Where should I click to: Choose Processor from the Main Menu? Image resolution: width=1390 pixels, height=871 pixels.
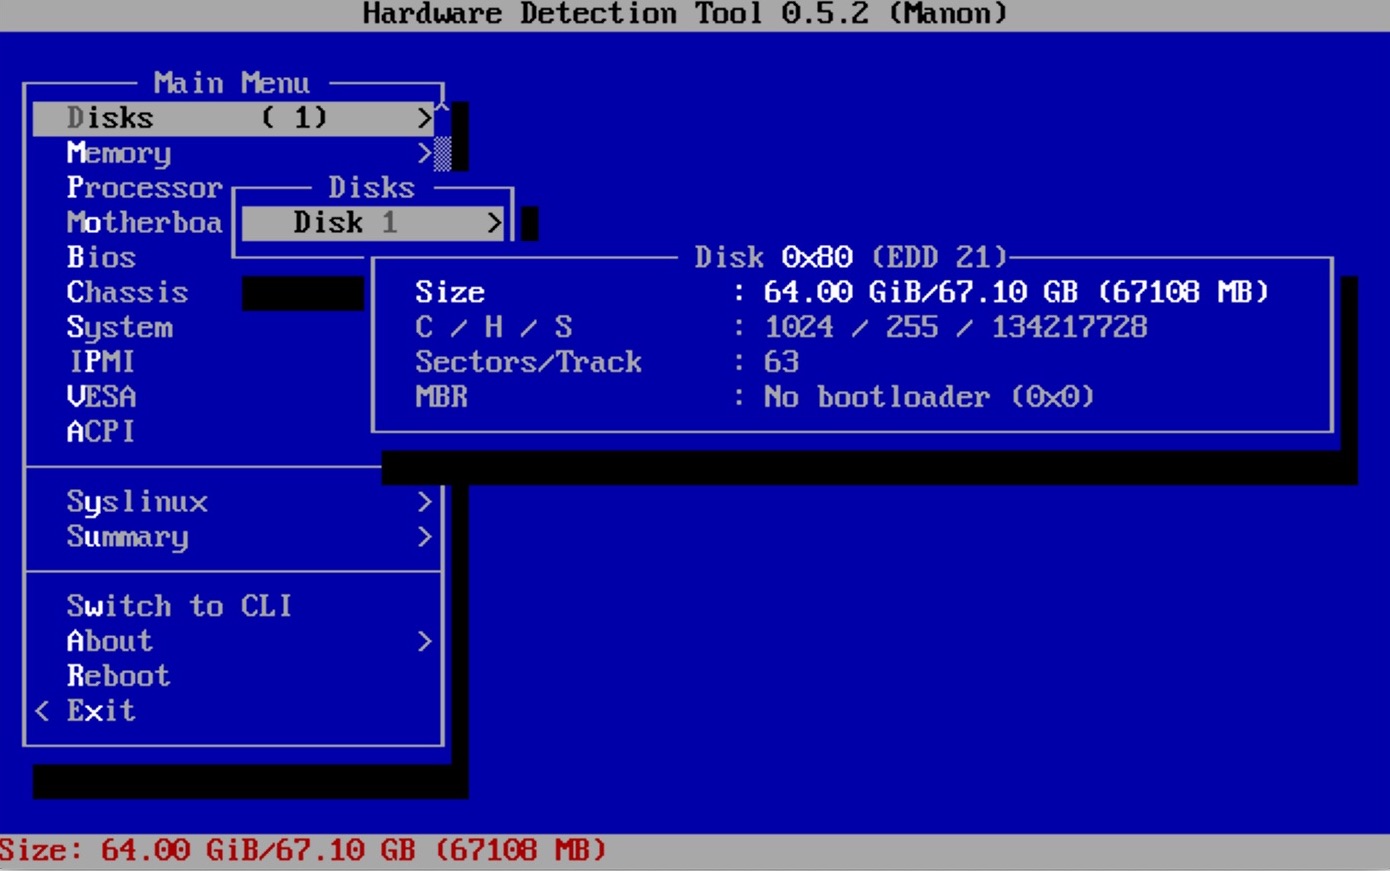pos(144,188)
